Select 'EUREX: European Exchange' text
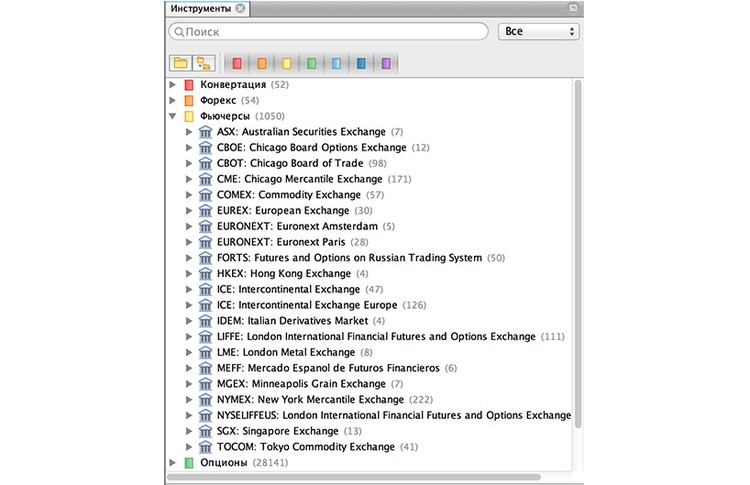The height and width of the screenshot is (485, 750). (283, 210)
